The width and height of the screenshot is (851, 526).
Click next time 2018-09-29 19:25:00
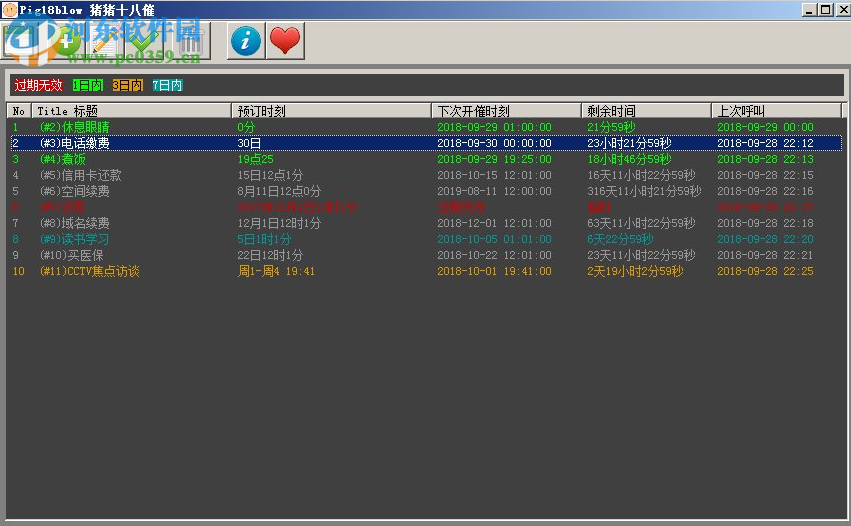(494, 159)
